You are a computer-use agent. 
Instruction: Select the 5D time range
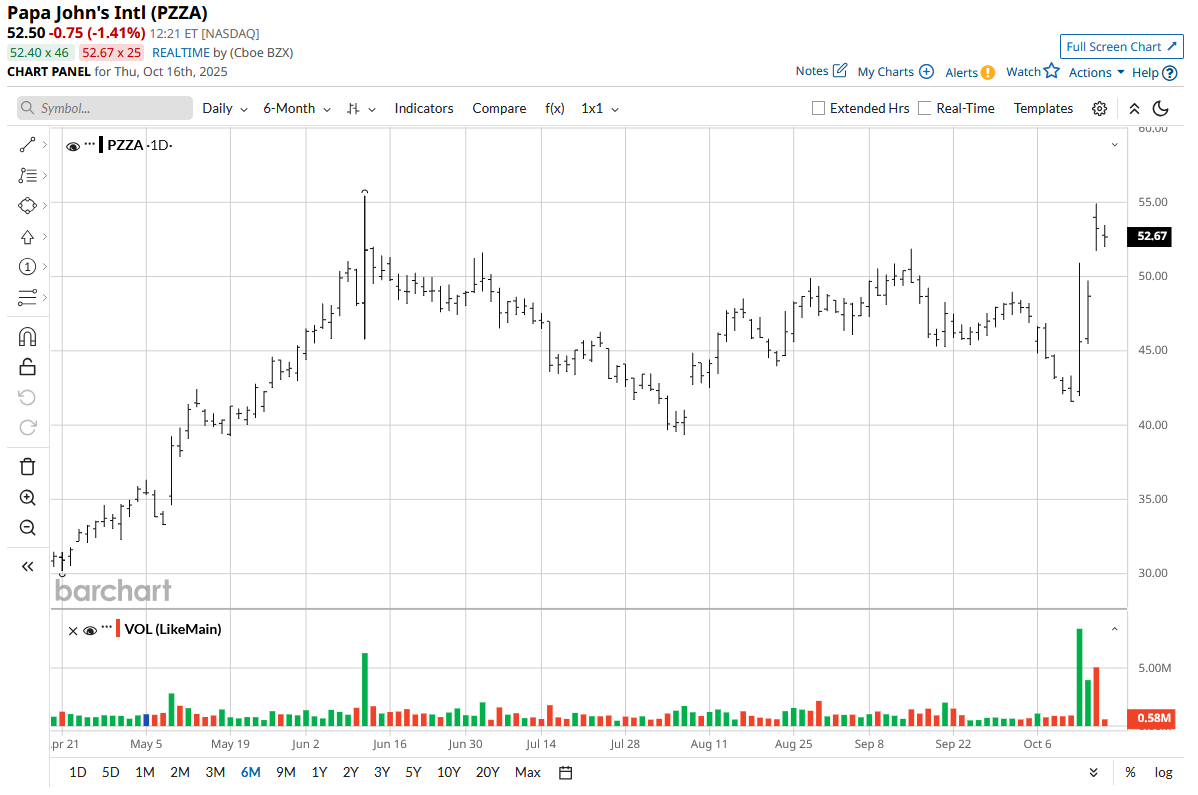click(x=111, y=773)
